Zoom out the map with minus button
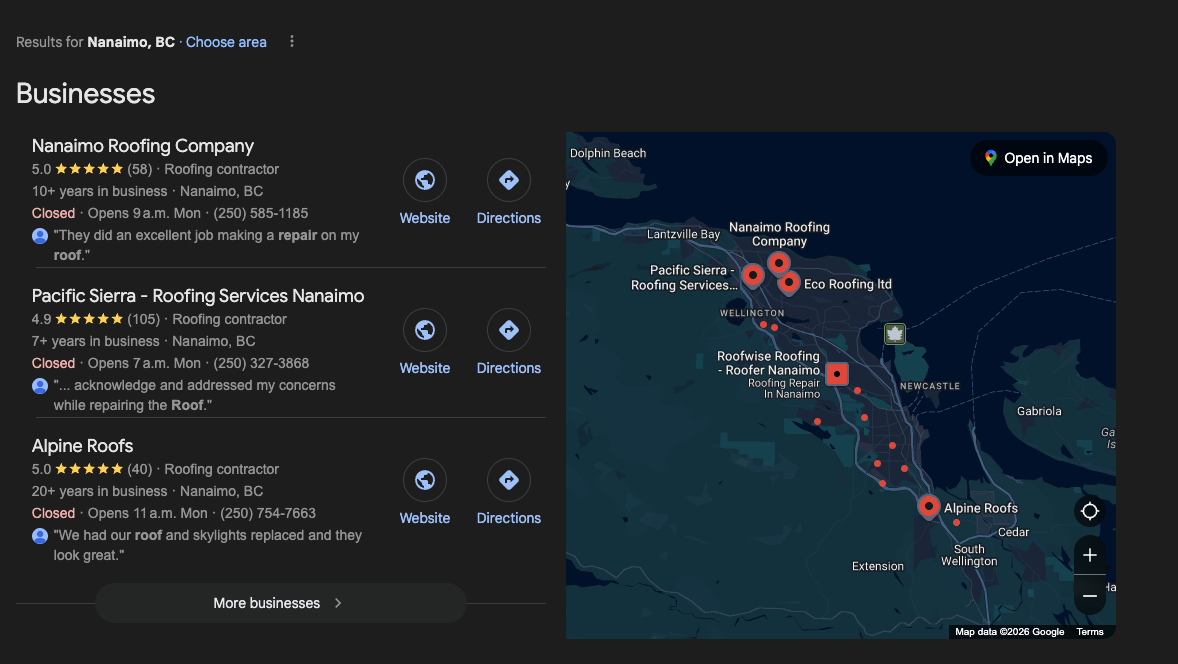 coord(1089,596)
